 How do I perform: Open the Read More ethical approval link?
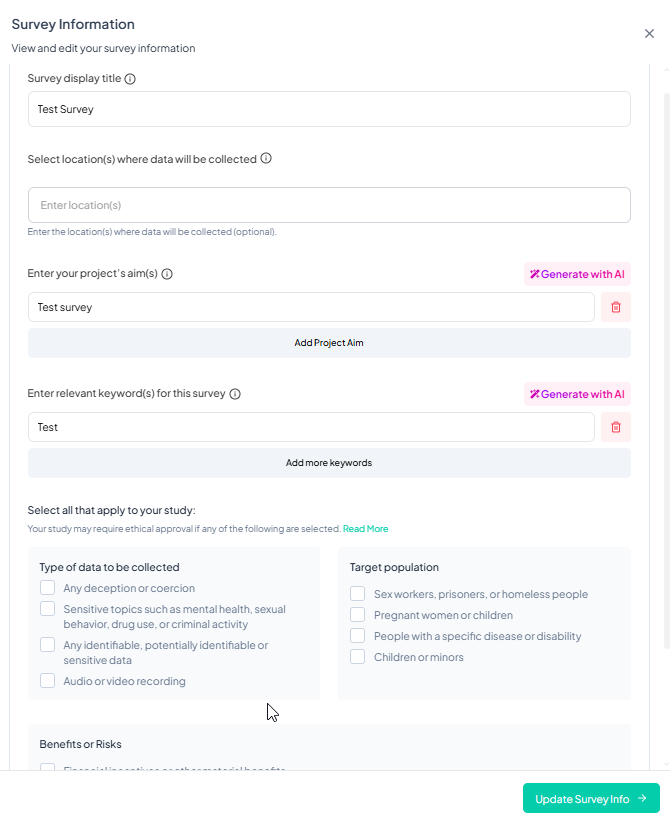365,529
